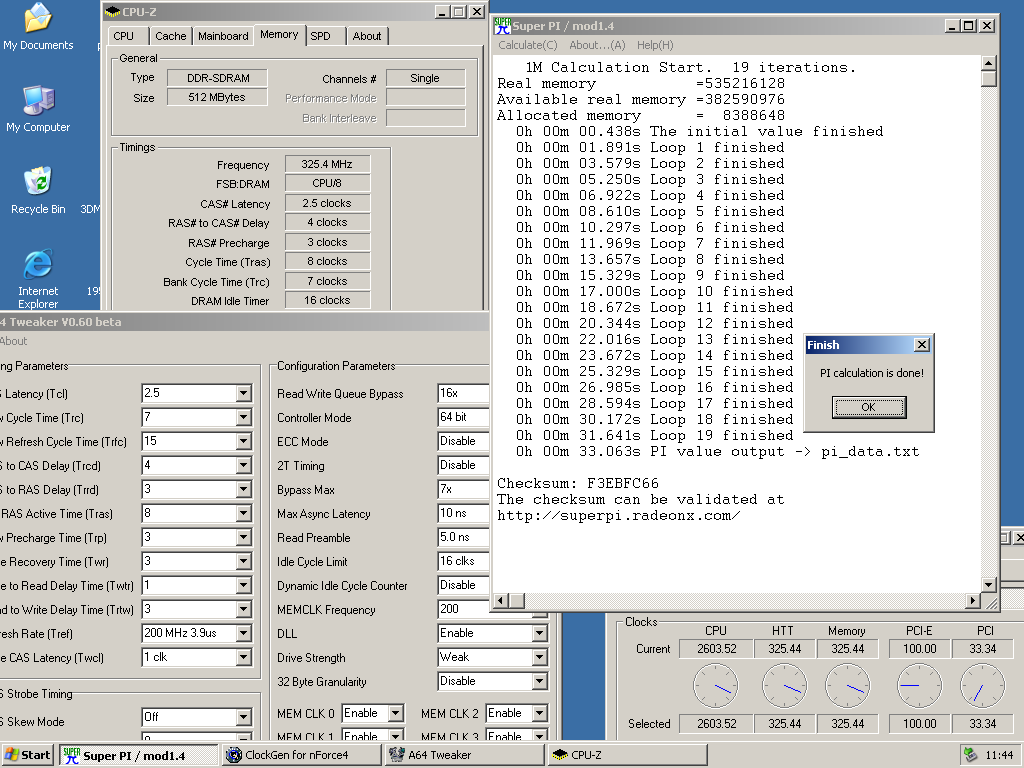This screenshot has width=1024, height=768.
Task: Click the Read Preamble 5.0 ns field
Action: (x=463, y=537)
